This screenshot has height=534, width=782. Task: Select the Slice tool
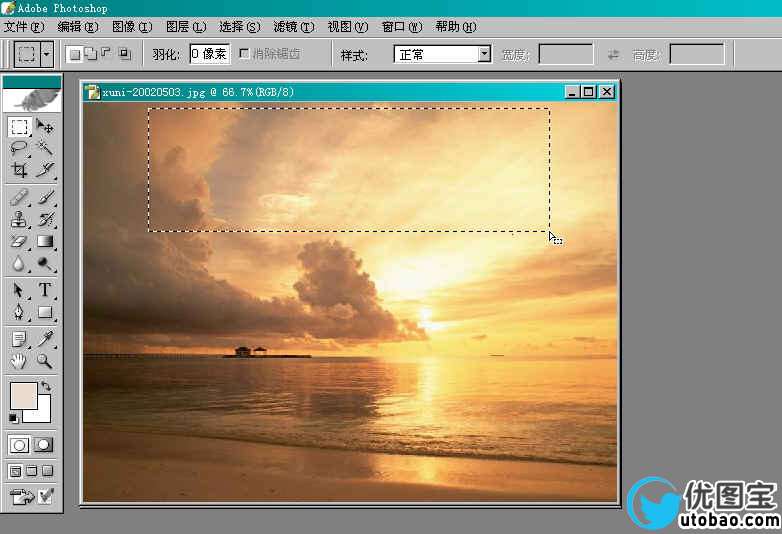tap(45, 170)
